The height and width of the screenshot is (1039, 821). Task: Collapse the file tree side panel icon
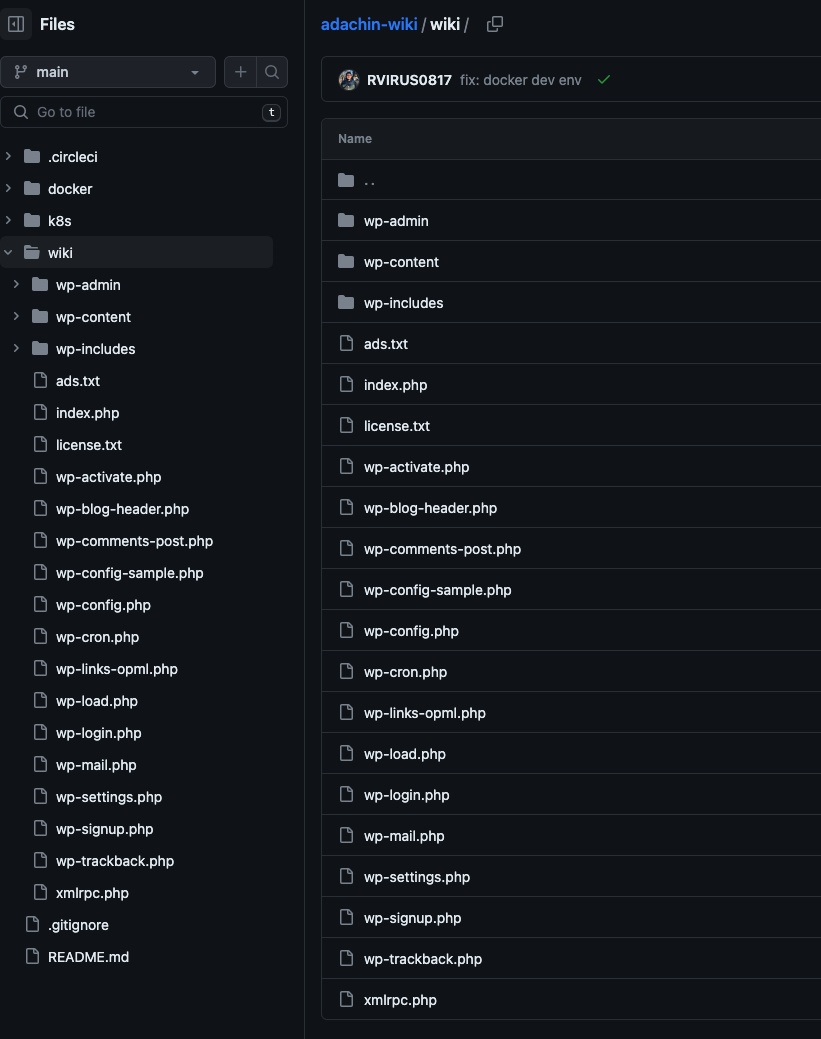[16, 24]
